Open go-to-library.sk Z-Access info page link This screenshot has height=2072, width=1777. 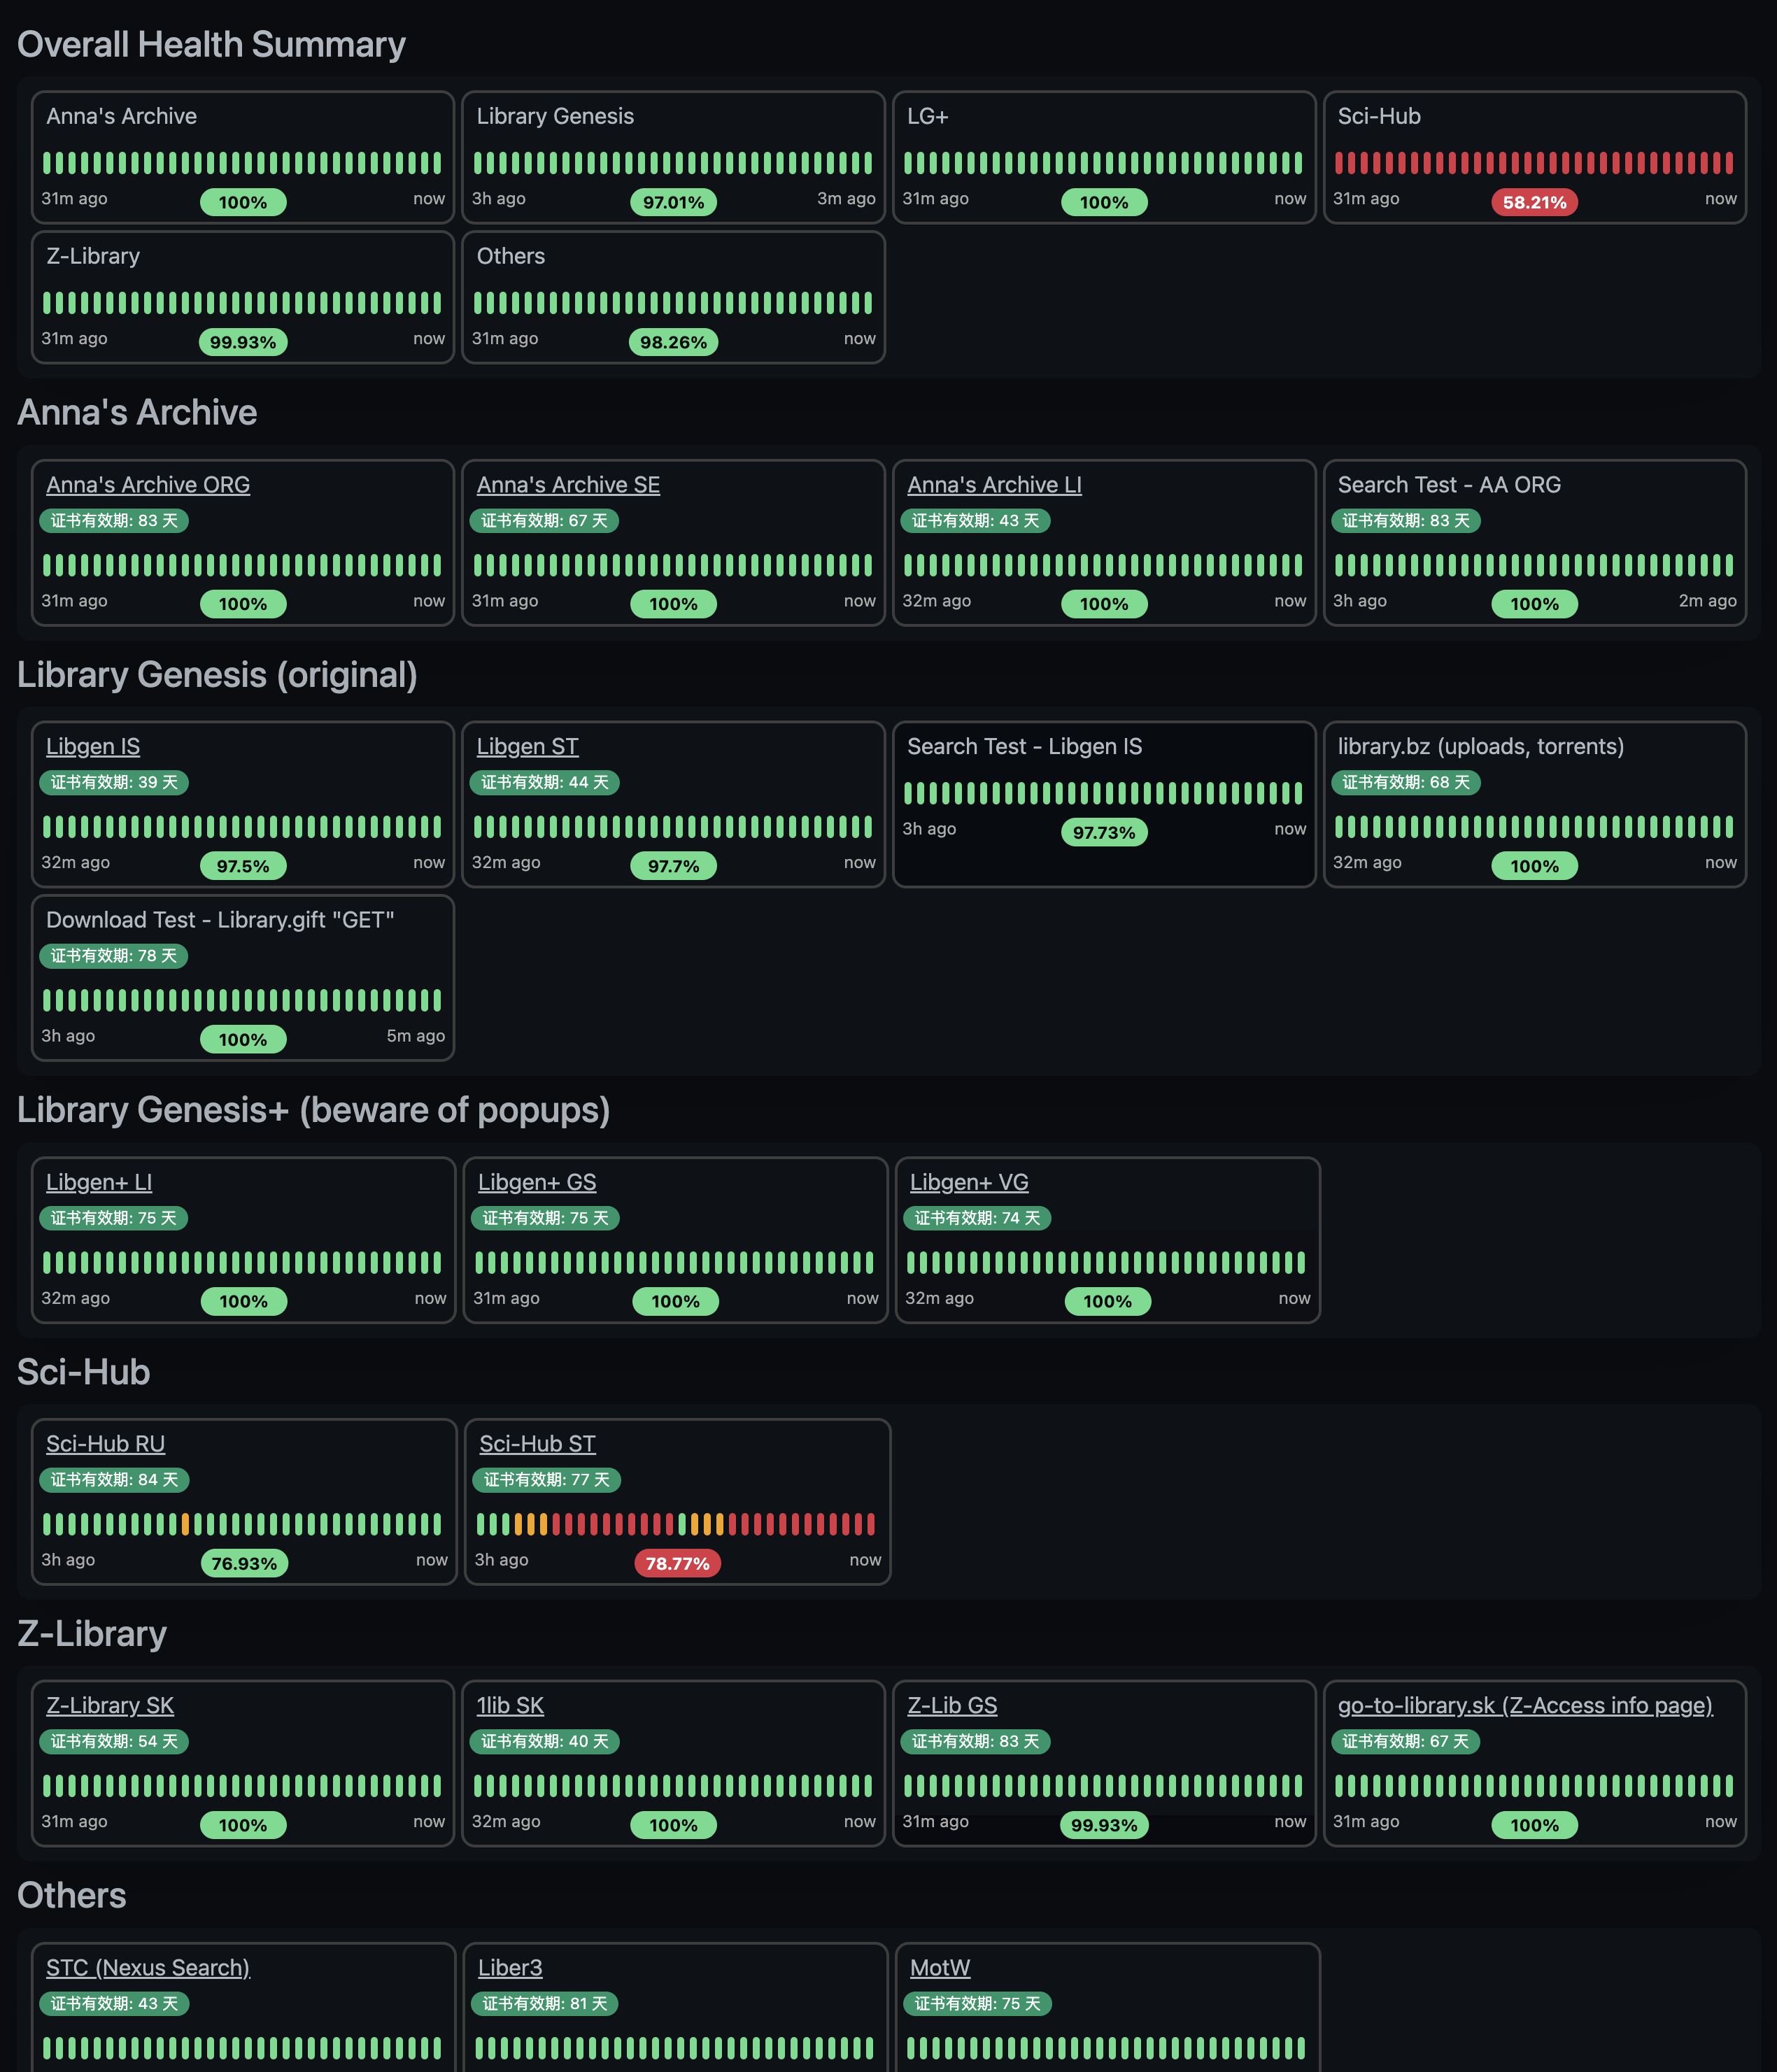coord(1525,1706)
